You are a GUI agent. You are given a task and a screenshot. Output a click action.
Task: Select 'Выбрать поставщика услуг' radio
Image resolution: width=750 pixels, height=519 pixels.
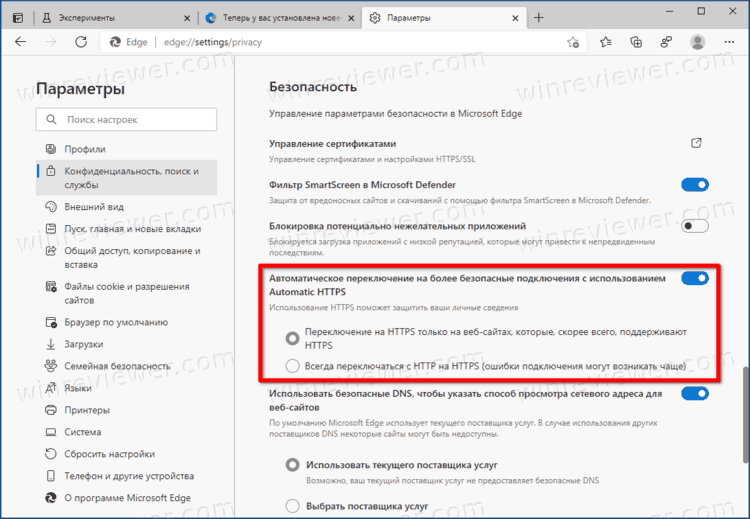coord(292,506)
